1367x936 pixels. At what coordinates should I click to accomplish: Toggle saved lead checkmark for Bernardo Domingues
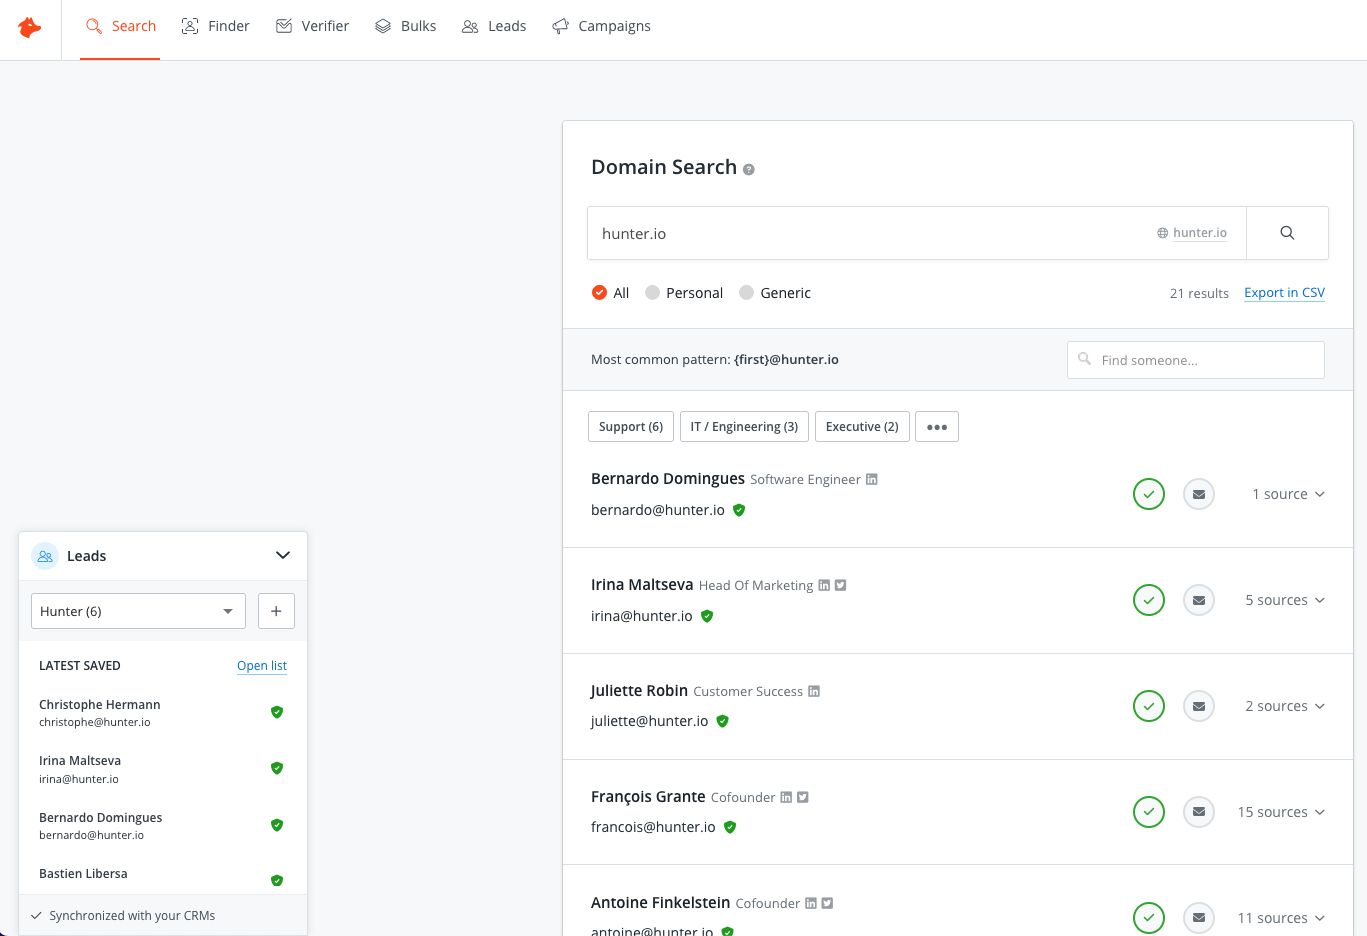point(1149,494)
